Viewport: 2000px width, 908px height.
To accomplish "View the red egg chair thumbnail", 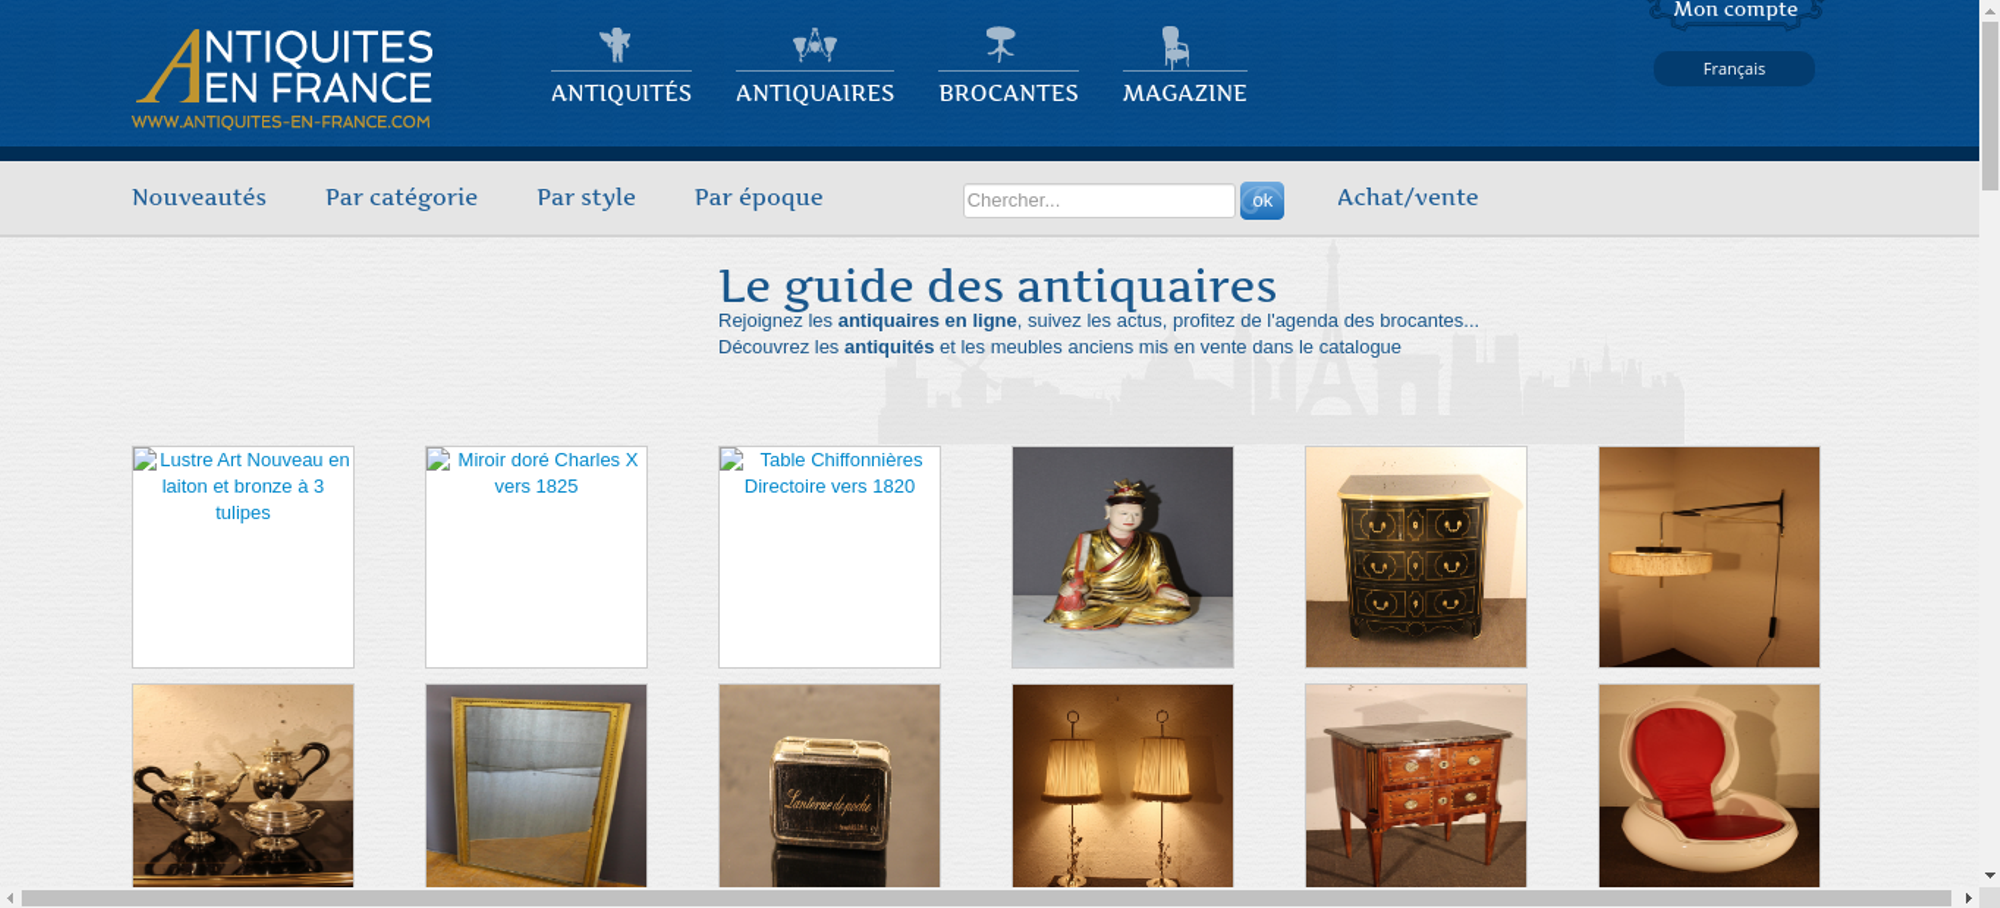I will point(1708,785).
